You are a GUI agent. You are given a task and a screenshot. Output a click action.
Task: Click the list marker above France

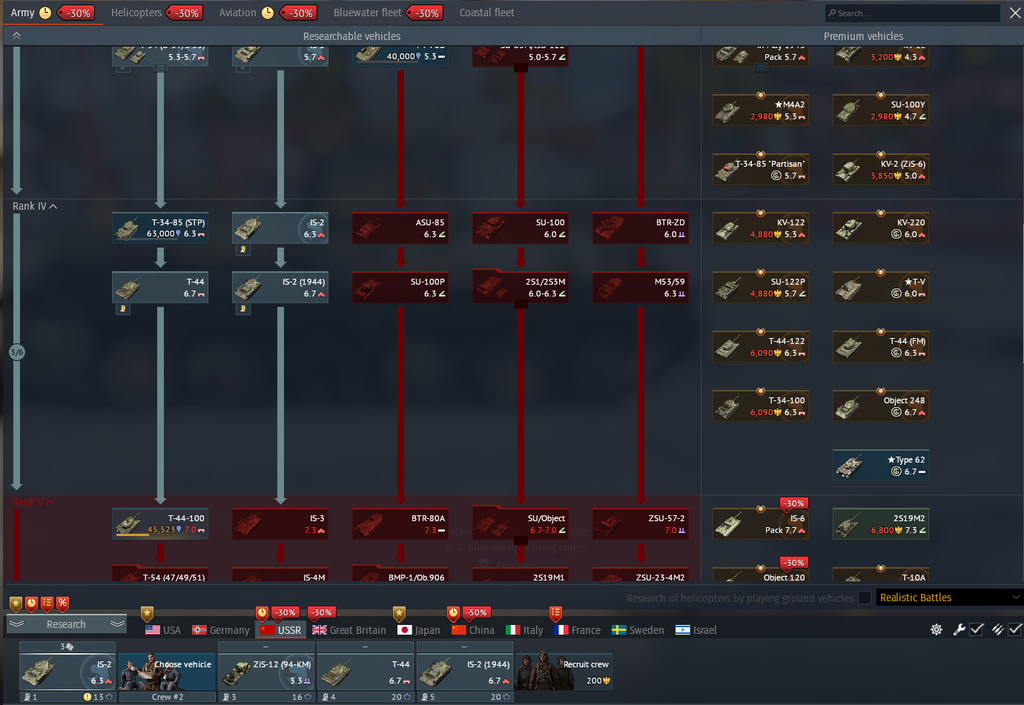pos(555,614)
